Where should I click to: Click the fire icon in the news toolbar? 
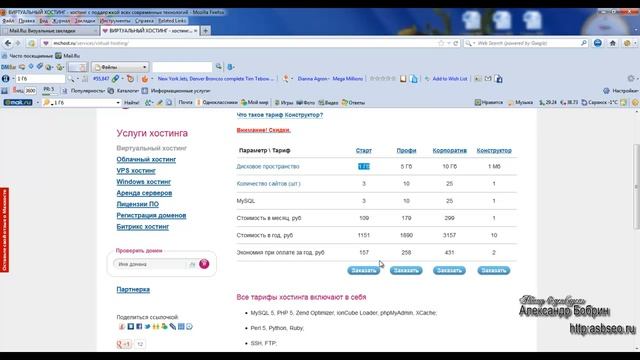[x=144, y=79]
